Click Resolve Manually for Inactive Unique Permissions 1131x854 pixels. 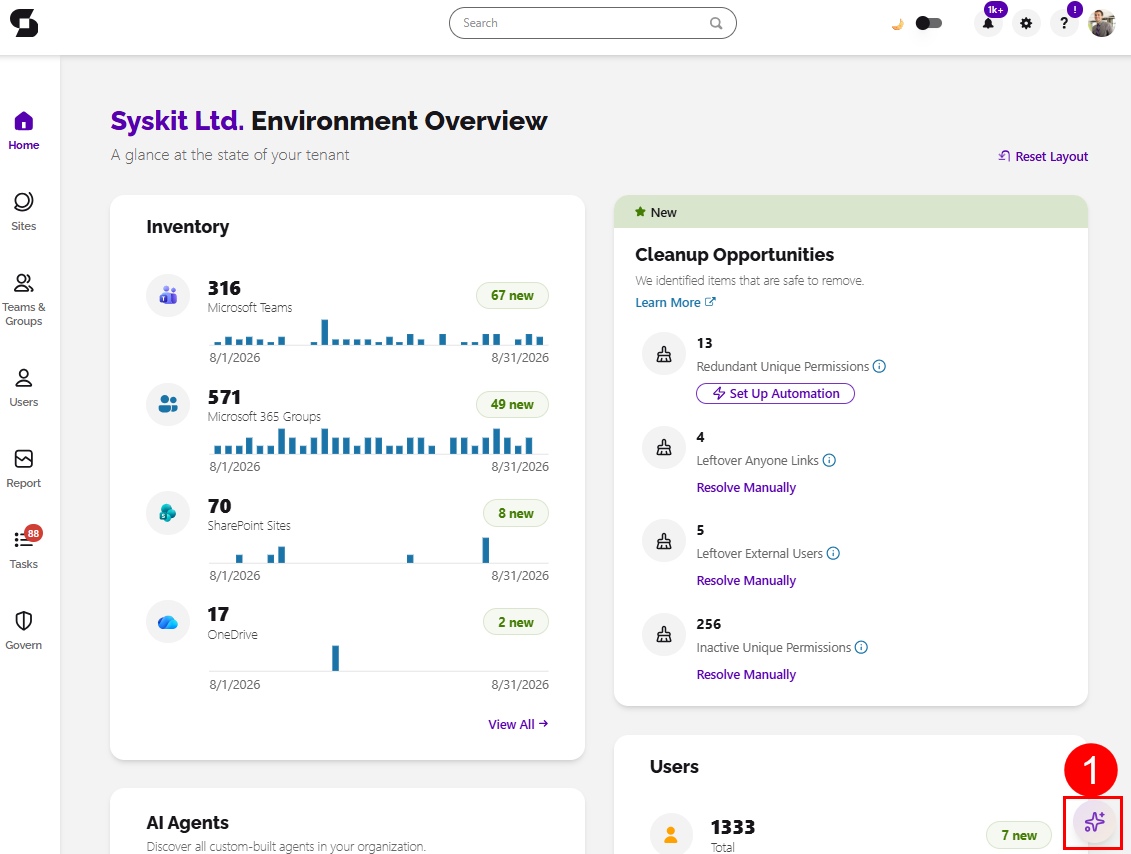[x=746, y=674]
